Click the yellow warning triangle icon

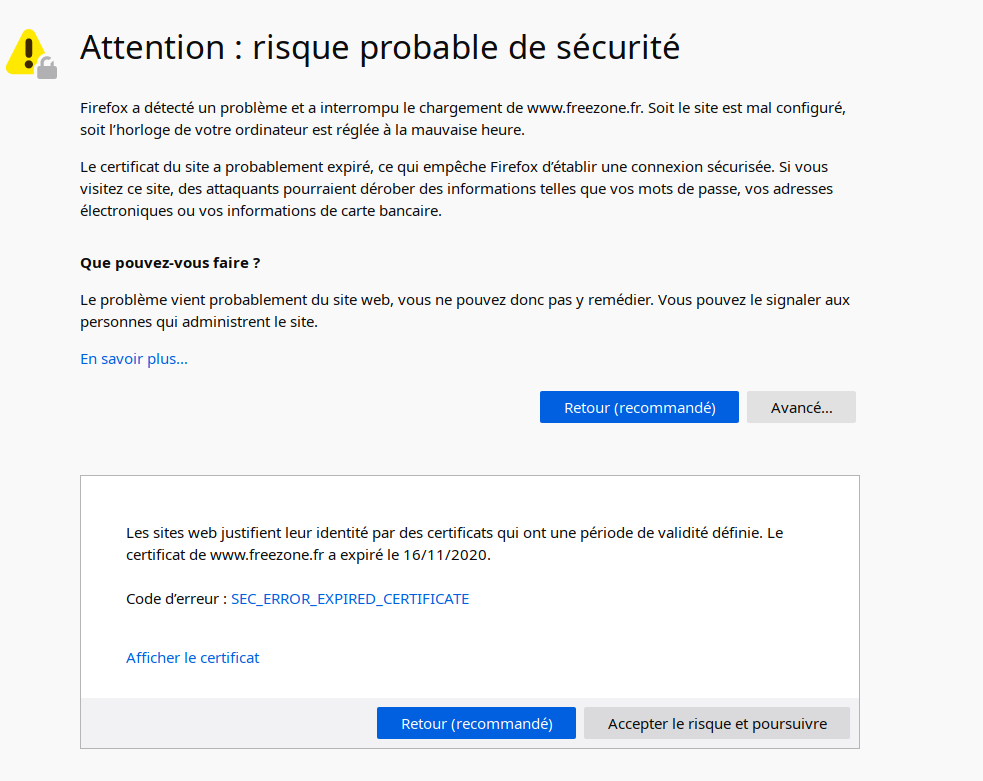coord(26,52)
